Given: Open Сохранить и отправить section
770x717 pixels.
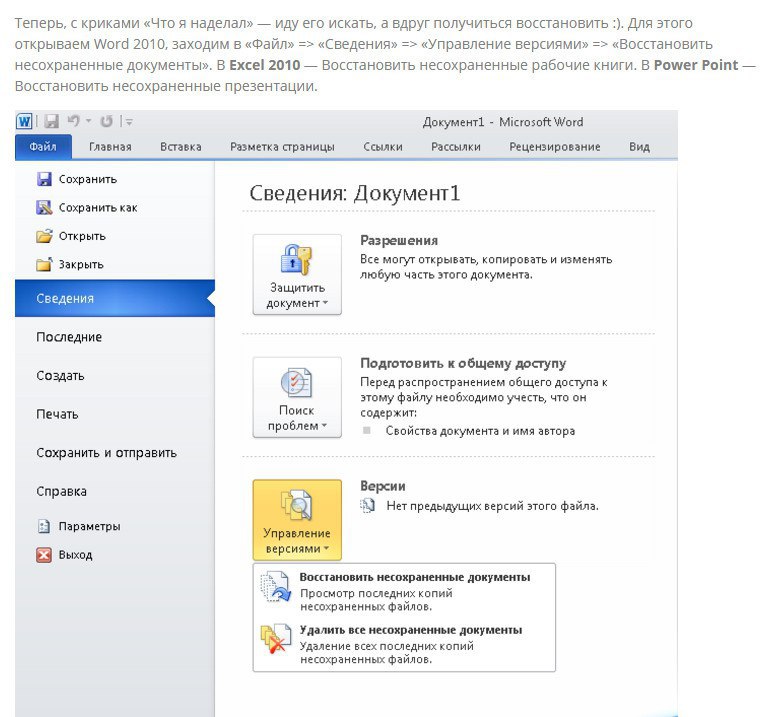Looking at the screenshot, I should 107,453.
